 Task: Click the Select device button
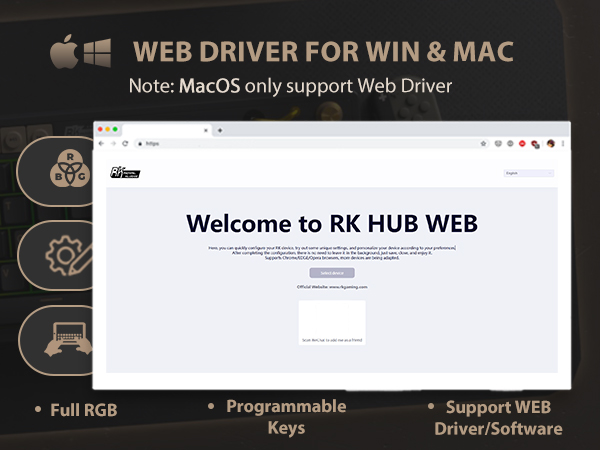(x=332, y=273)
